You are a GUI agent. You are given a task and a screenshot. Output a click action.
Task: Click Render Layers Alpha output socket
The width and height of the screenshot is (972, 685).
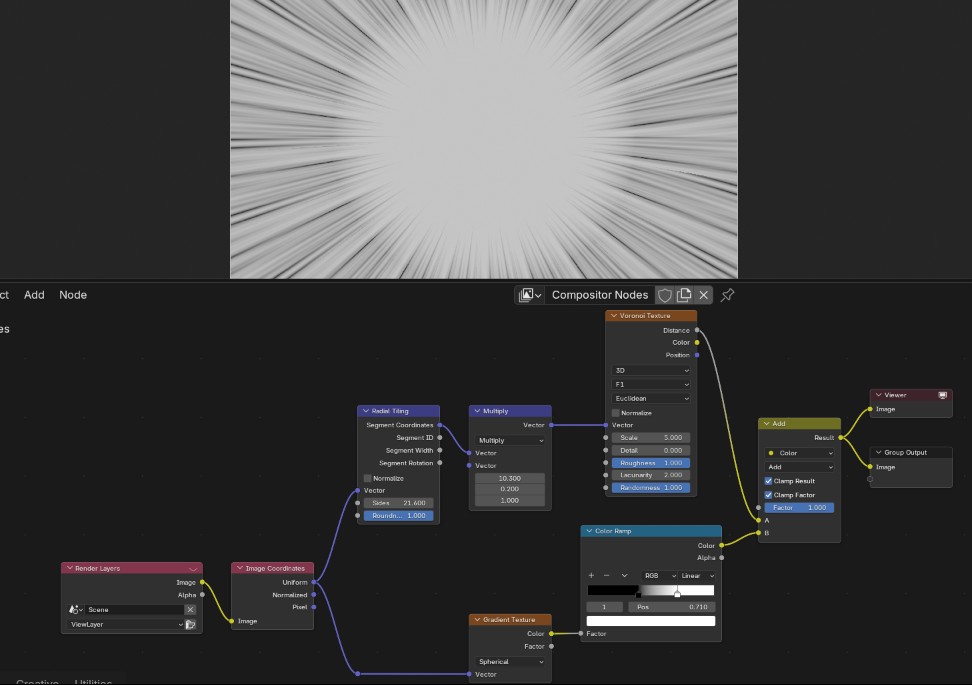(x=202, y=595)
